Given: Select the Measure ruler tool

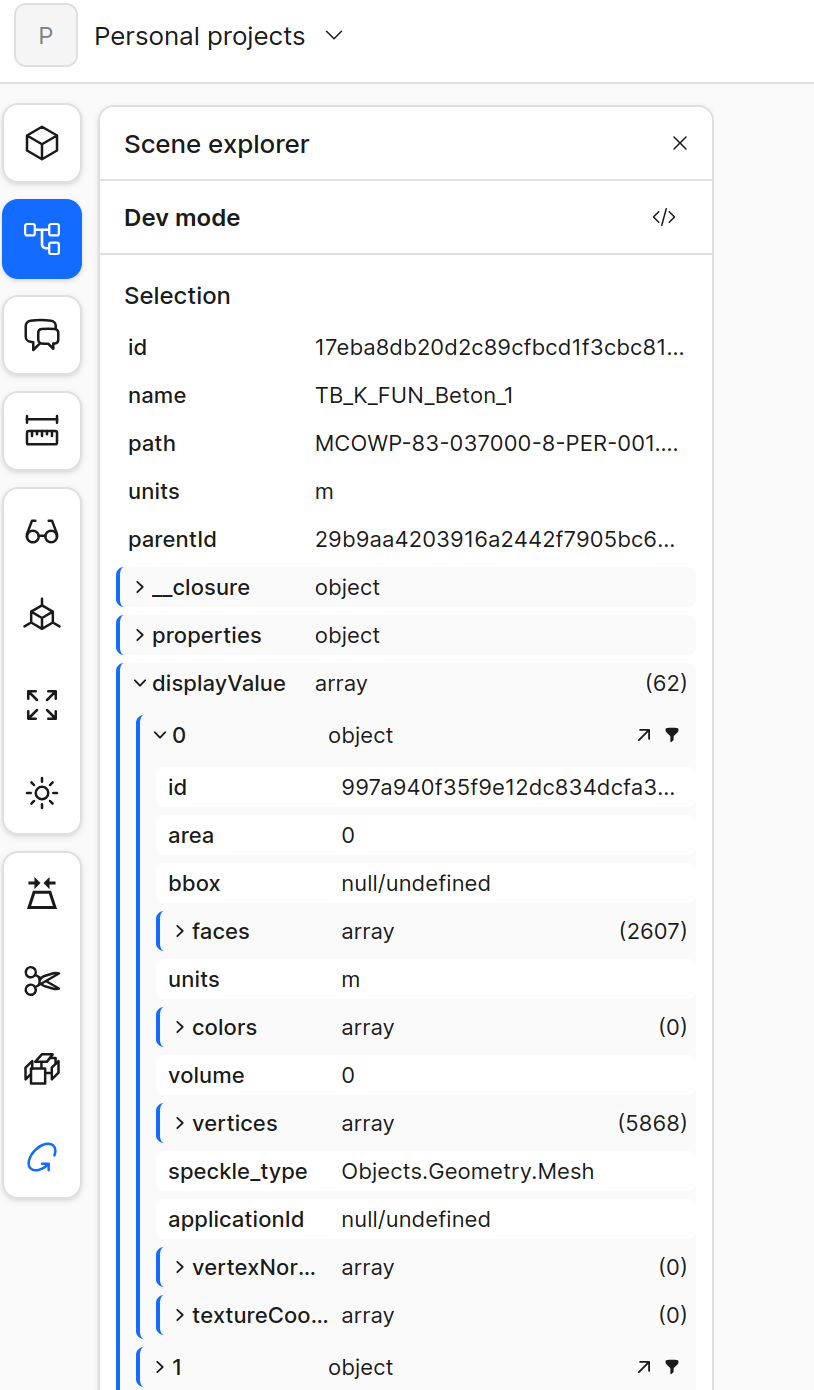Looking at the screenshot, I should click(42, 431).
